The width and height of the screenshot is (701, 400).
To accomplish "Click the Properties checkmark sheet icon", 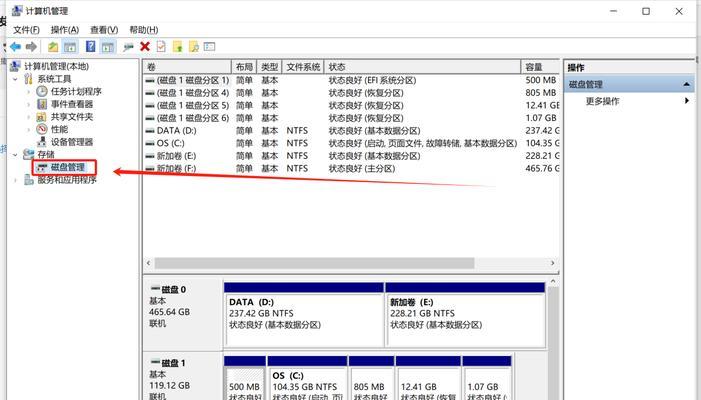I will [x=161, y=46].
